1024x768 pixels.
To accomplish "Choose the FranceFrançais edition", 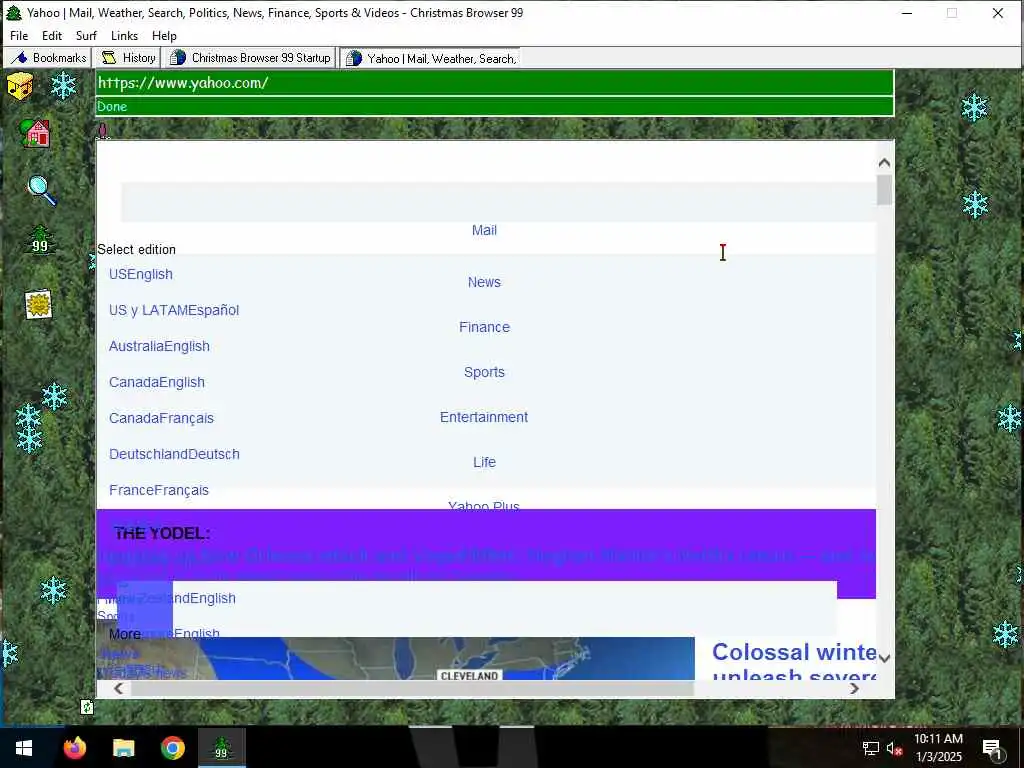I will click(159, 490).
